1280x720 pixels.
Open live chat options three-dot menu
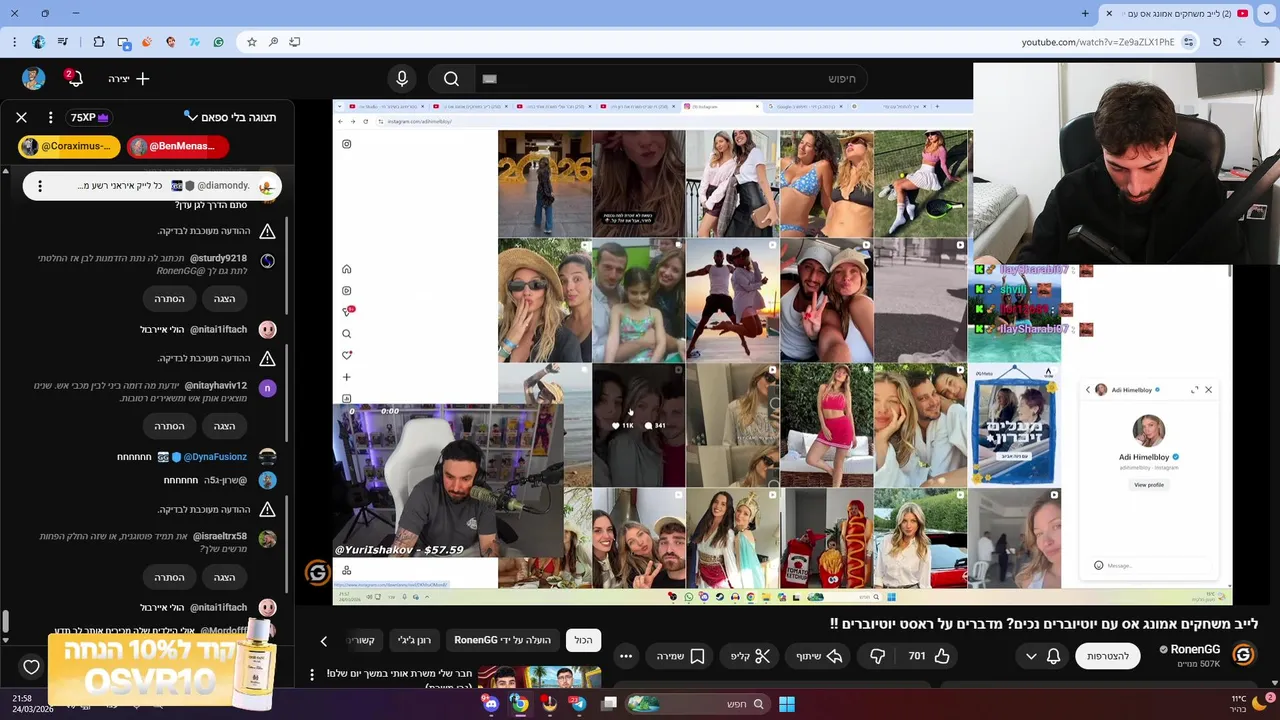click(x=50, y=117)
